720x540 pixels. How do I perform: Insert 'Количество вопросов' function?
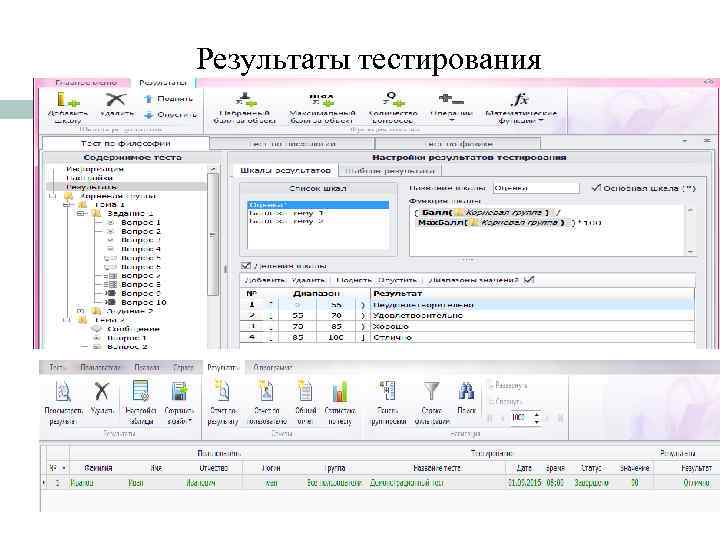point(393,108)
